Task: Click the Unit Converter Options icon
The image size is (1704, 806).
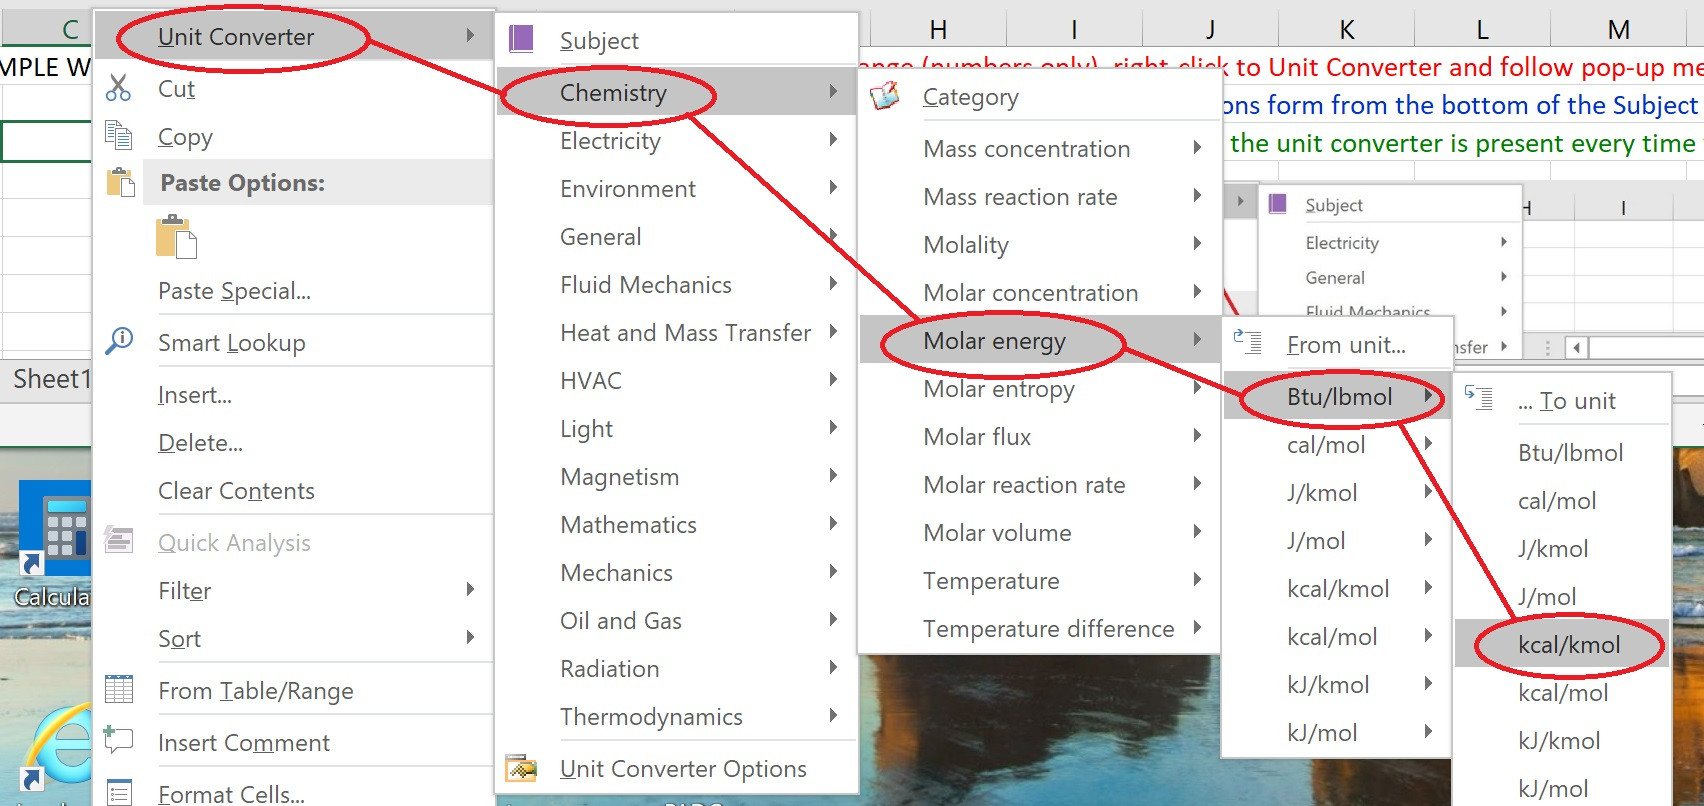Action: [x=521, y=768]
